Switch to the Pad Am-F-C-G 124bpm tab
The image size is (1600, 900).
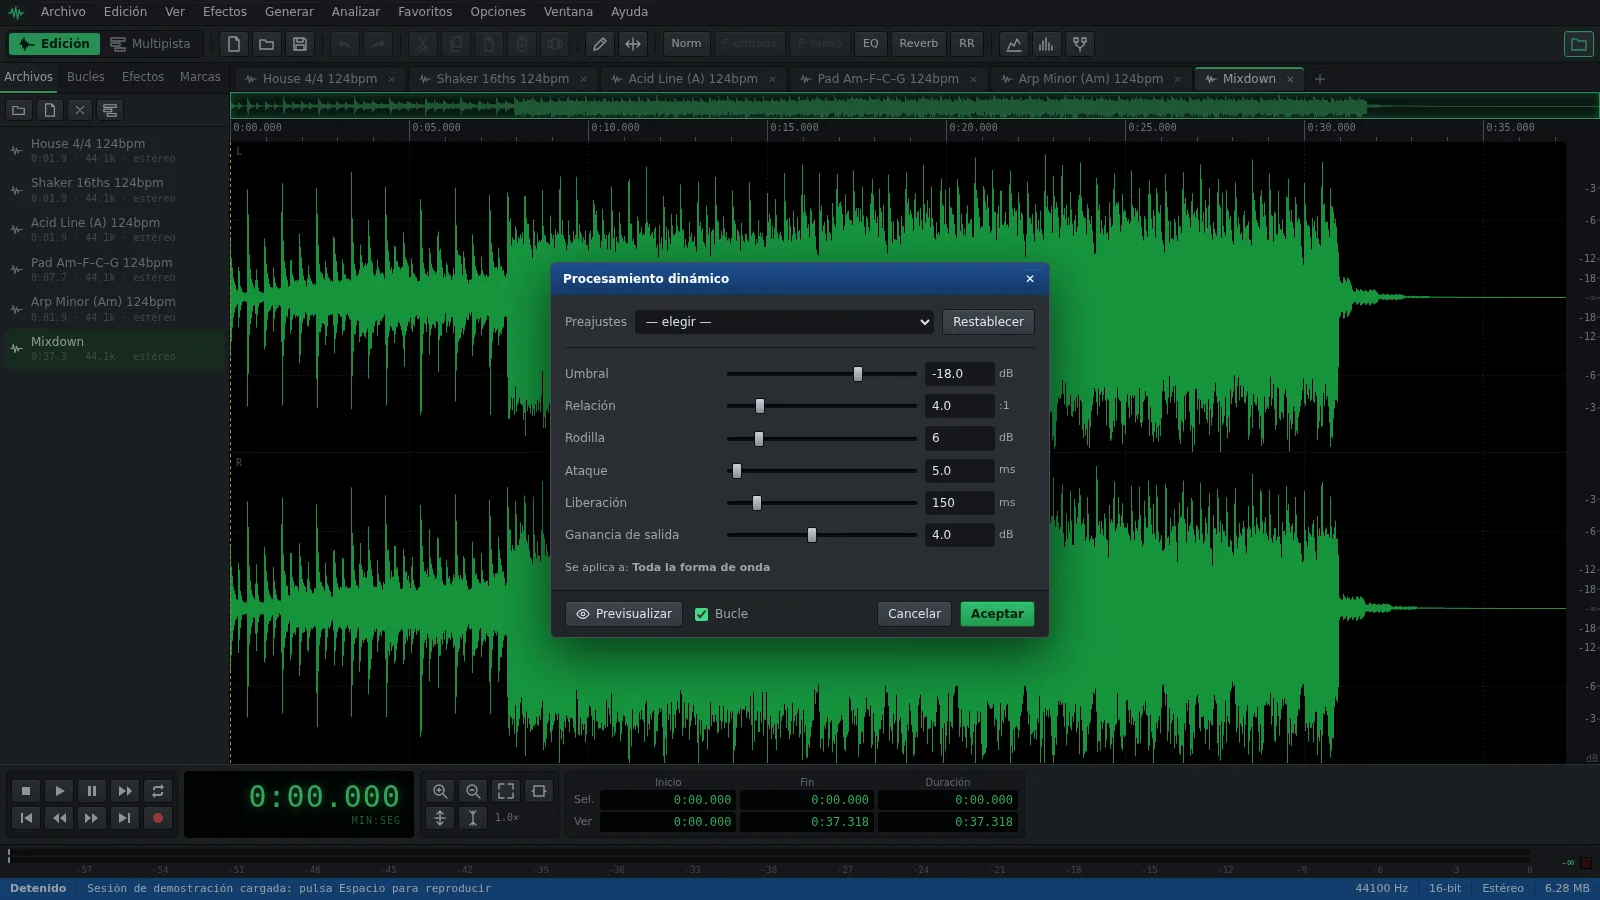[x=888, y=79]
